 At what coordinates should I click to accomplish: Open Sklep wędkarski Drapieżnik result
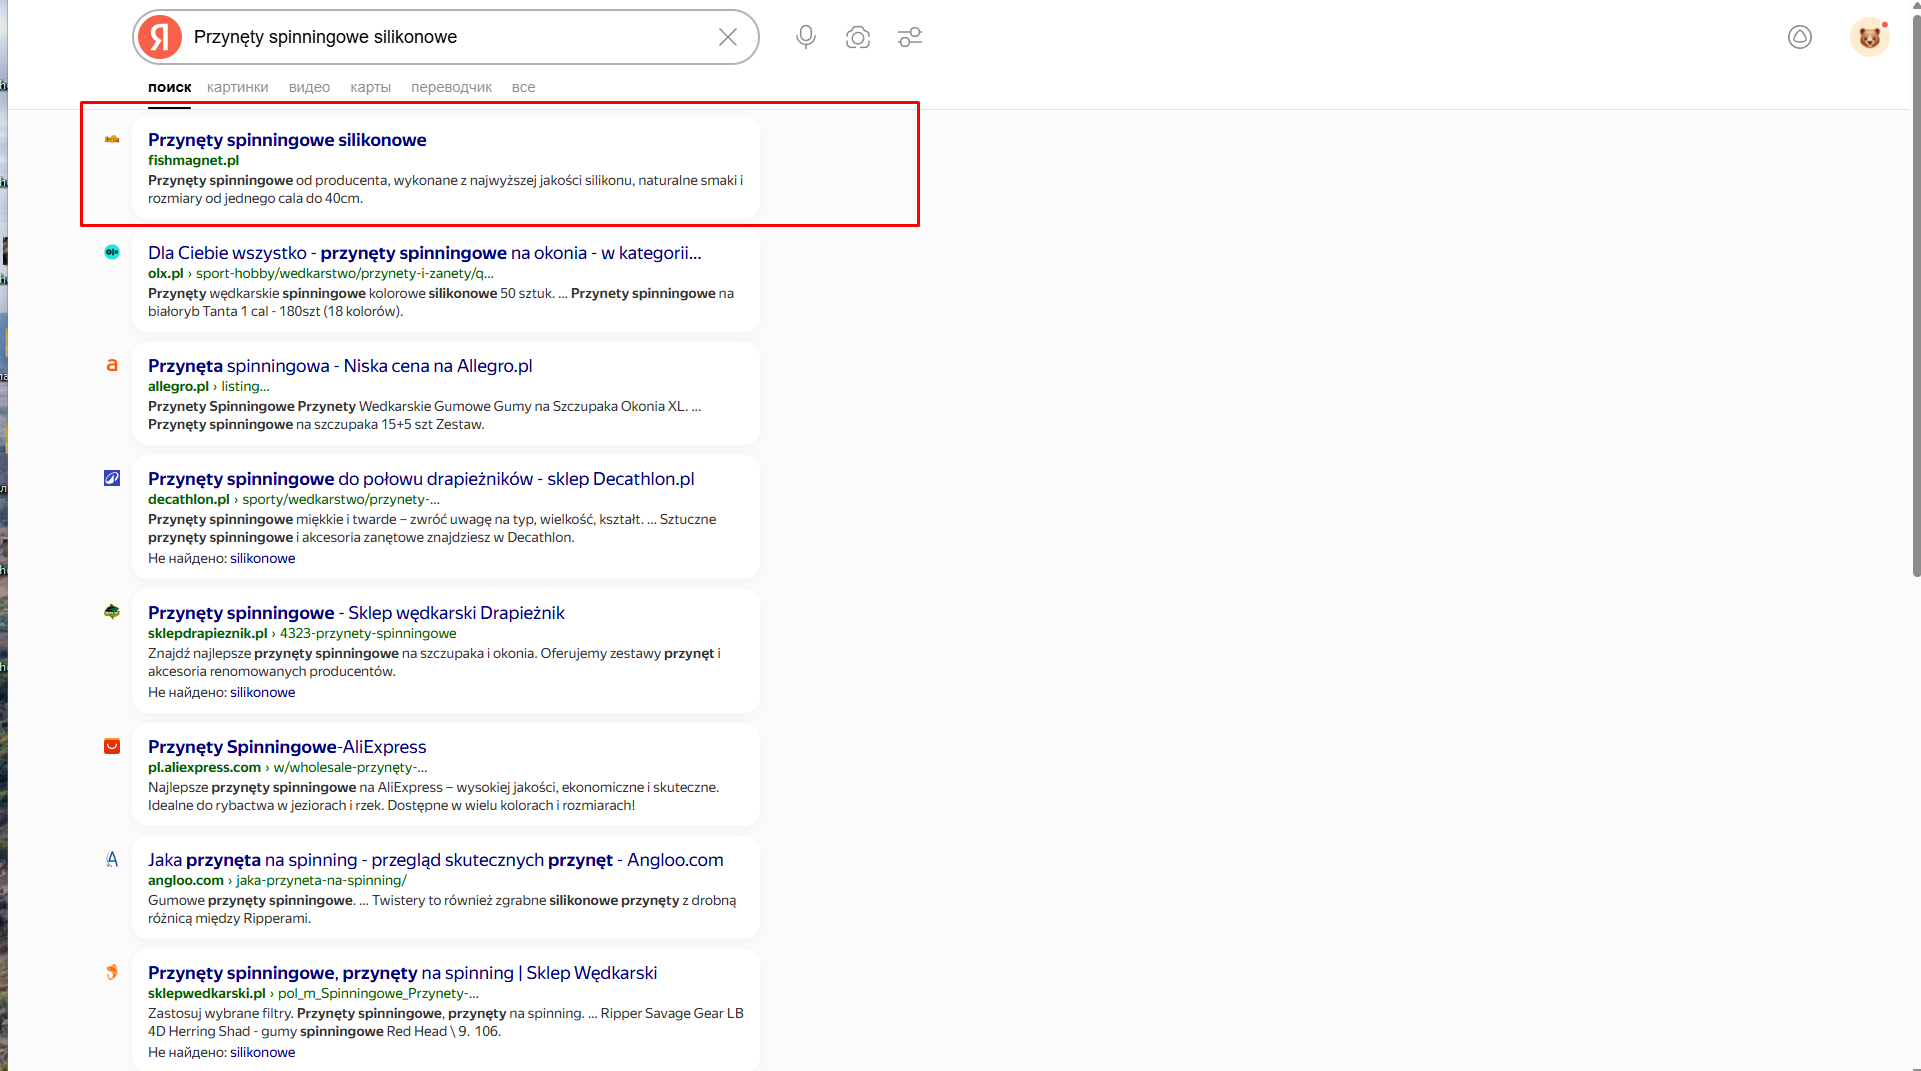click(356, 613)
